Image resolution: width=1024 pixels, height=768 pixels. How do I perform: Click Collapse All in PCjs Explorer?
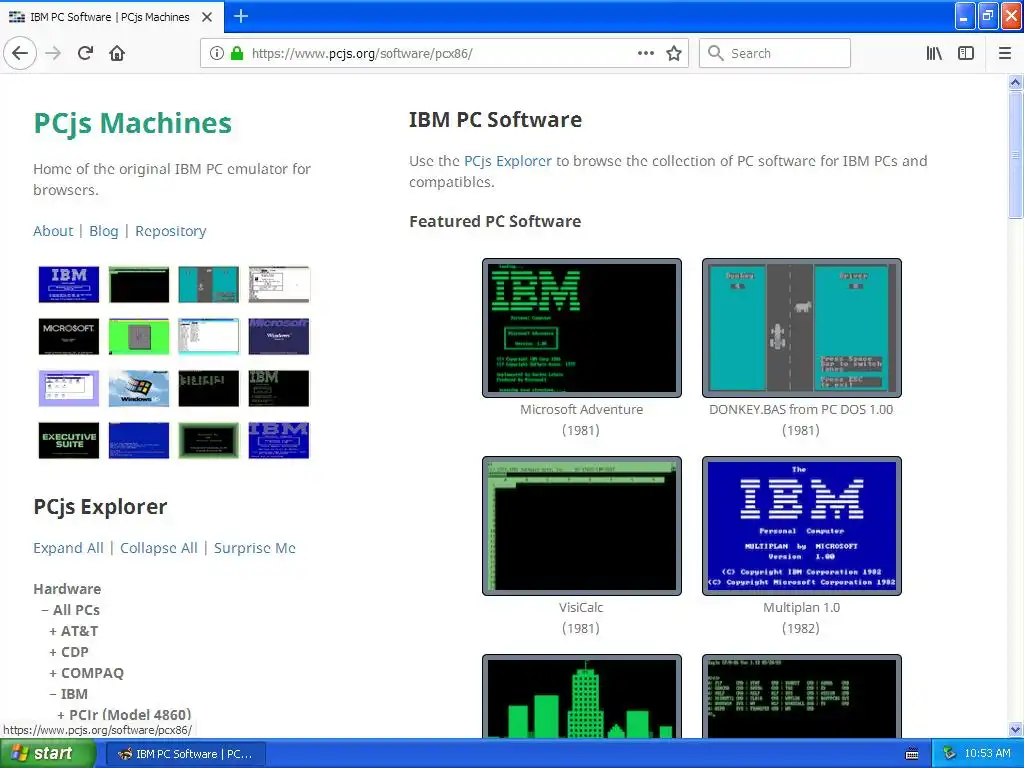pos(159,548)
